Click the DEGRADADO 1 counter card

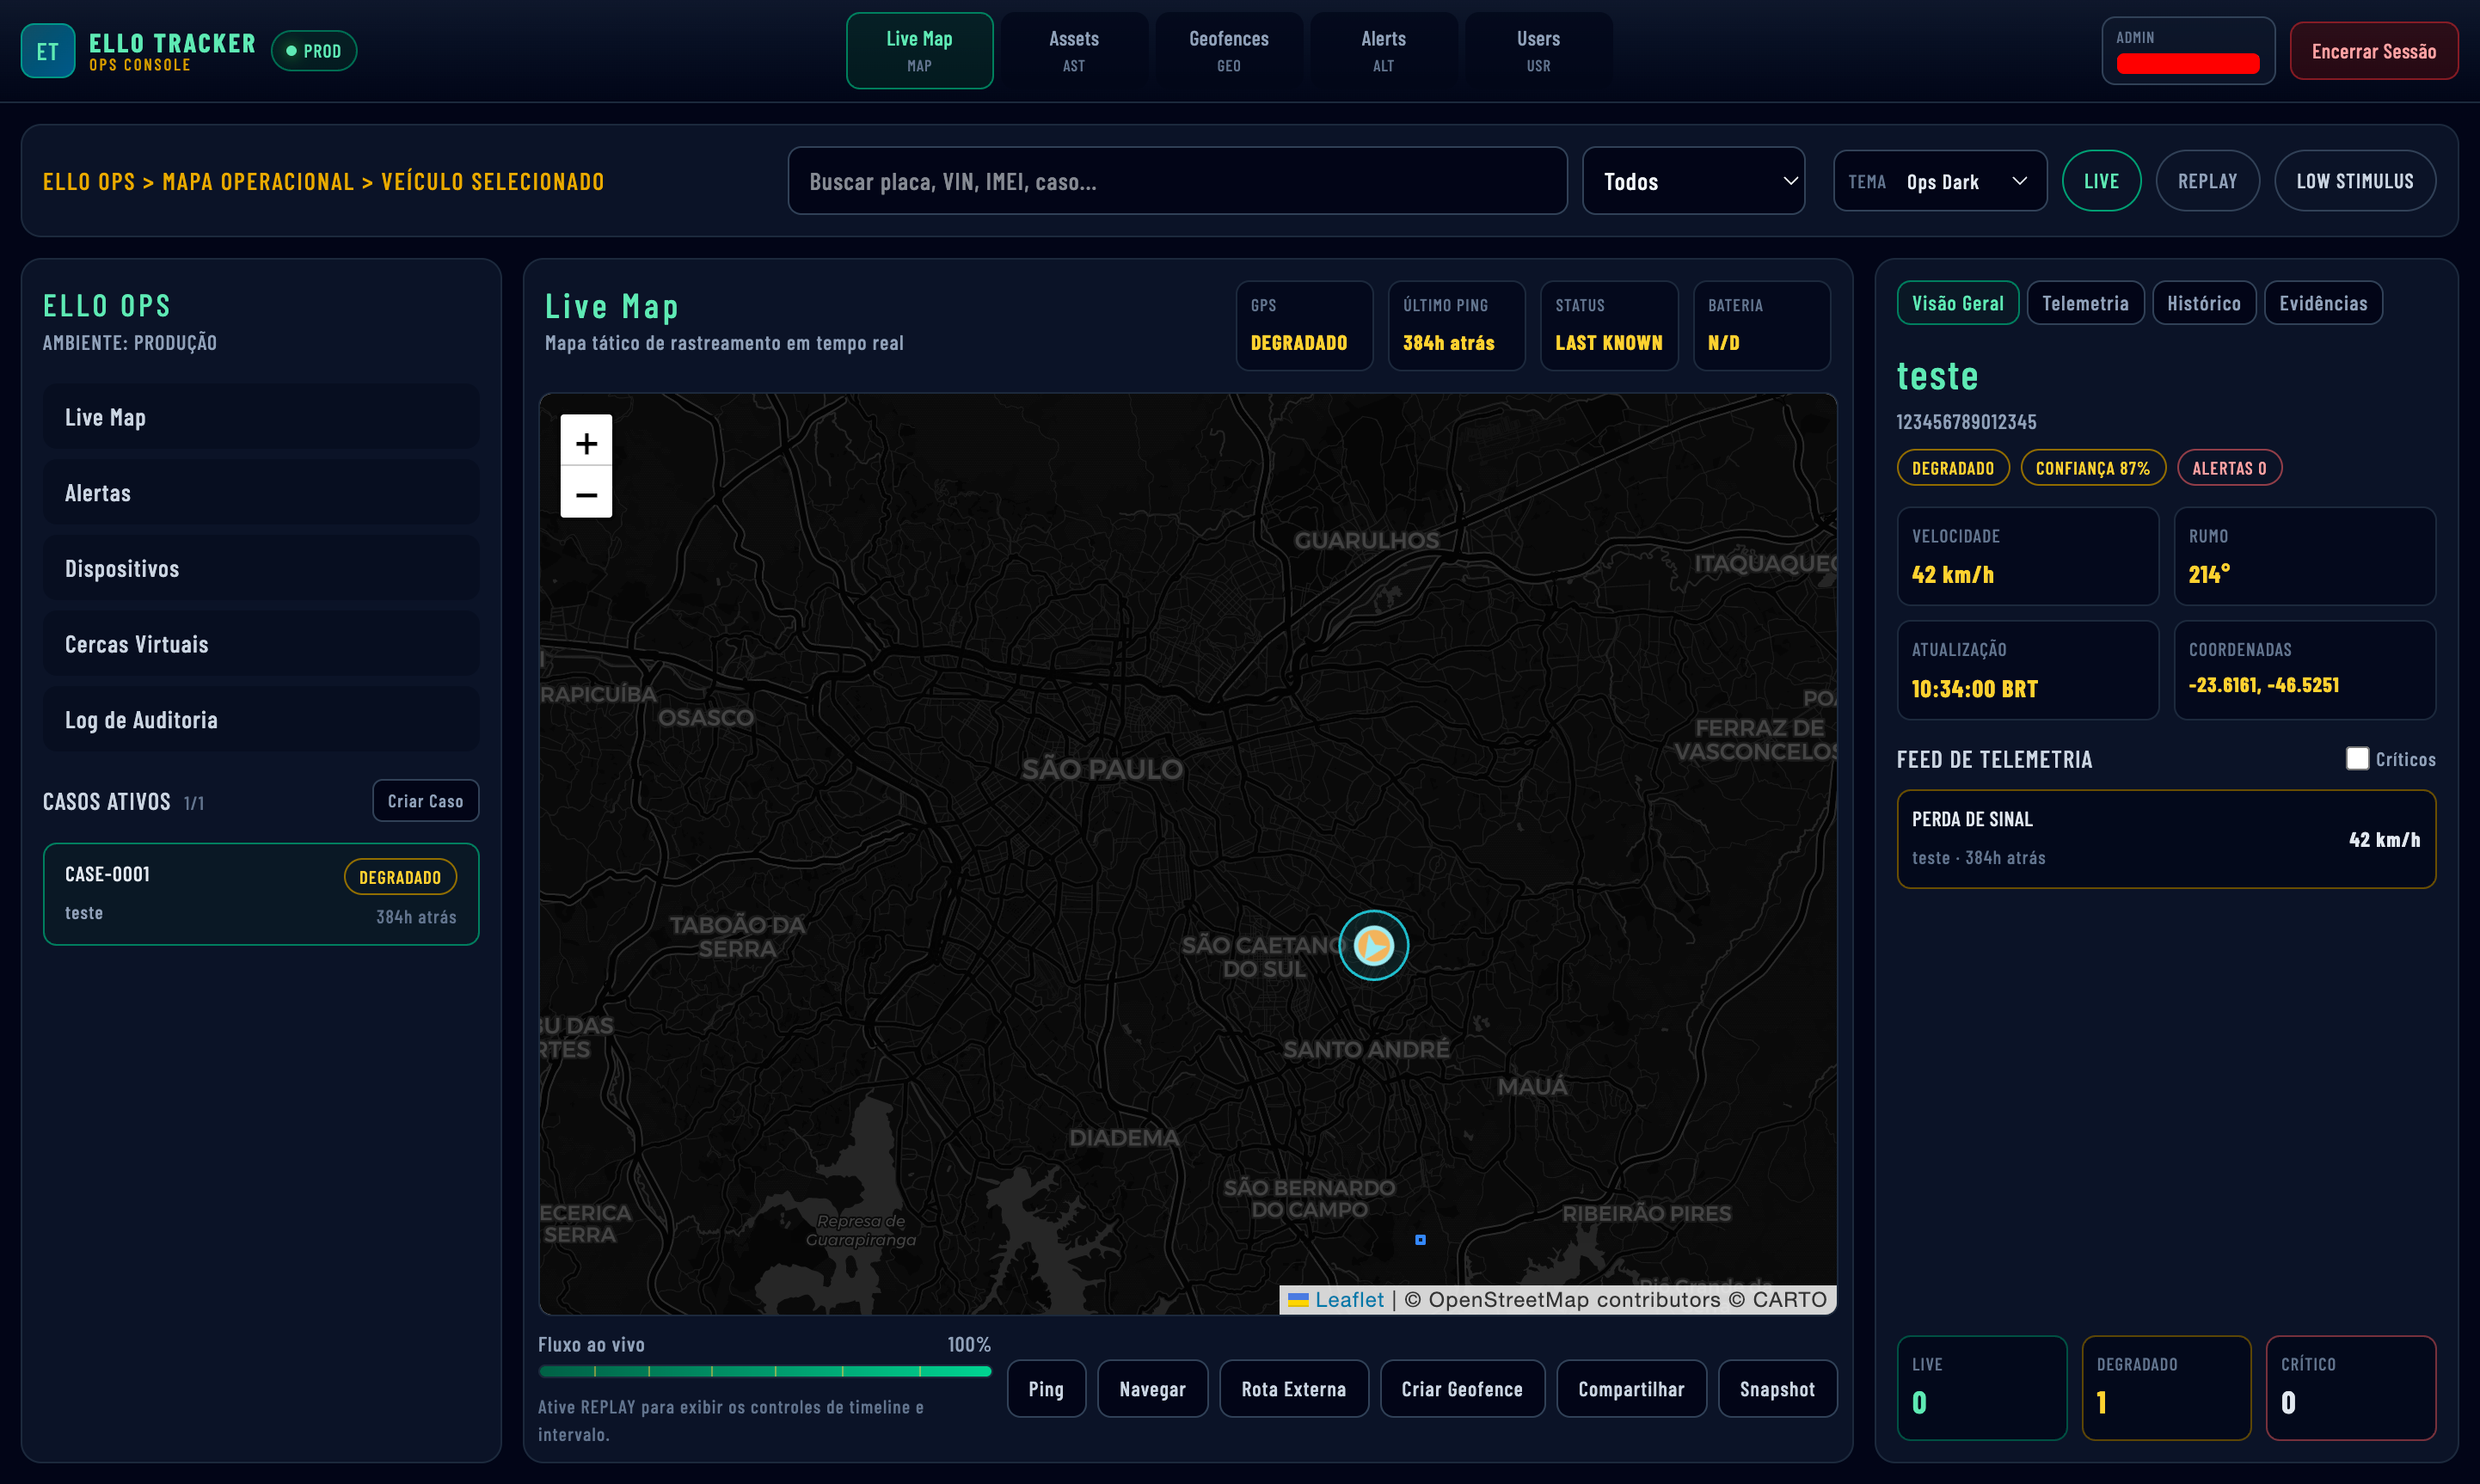click(x=2166, y=1388)
